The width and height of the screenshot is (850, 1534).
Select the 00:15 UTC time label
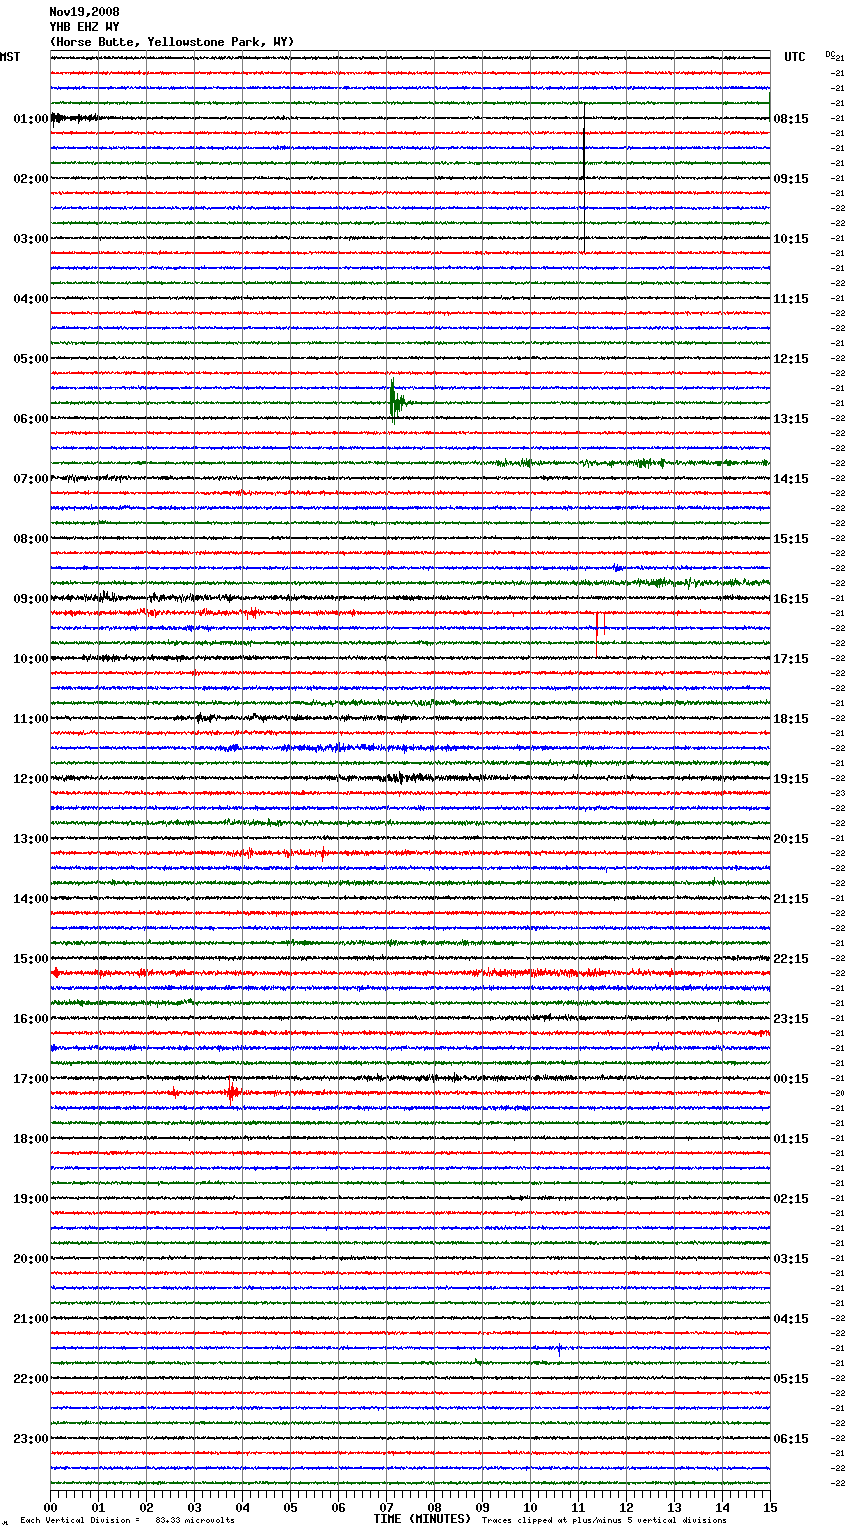coord(791,1079)
